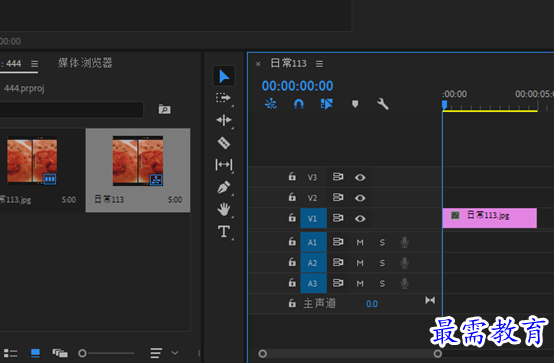Viewport: 554px width, 363px height.
Task: Select the 日常113 timeline tab
Action: click(288, 63)
